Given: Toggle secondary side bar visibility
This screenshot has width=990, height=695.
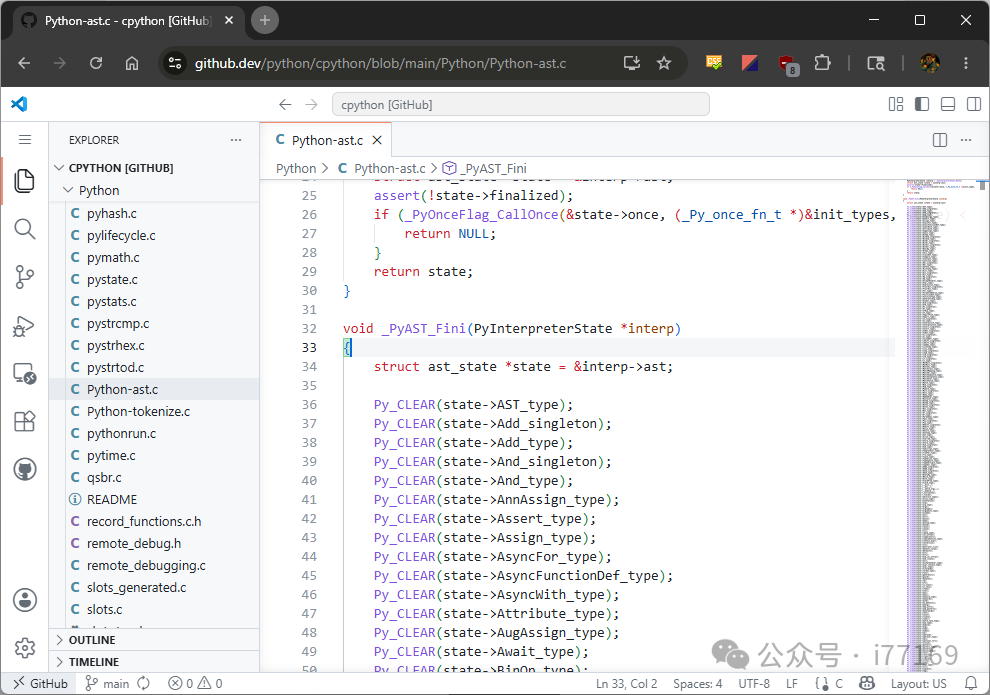Looking at the screenshot, I should coord(974,104).
